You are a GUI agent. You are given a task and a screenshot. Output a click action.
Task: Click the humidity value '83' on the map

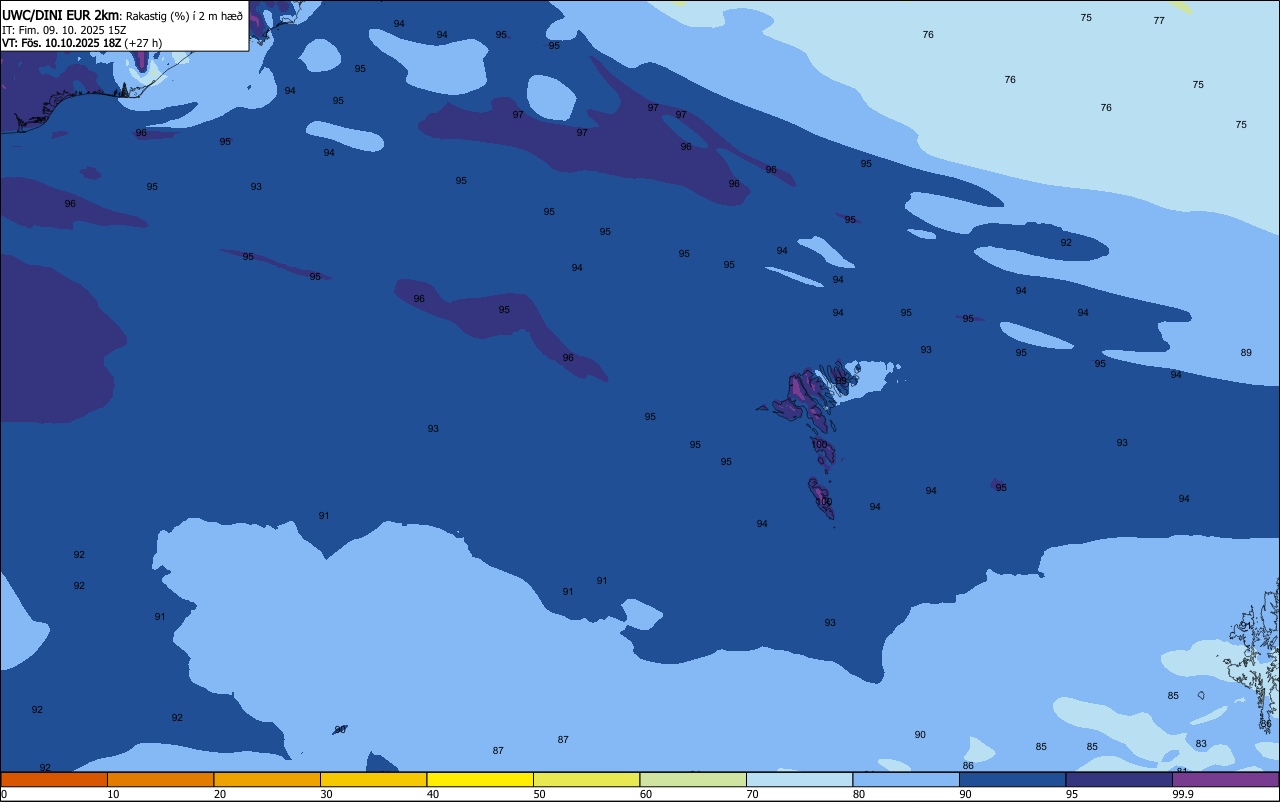click(1201, 744)
